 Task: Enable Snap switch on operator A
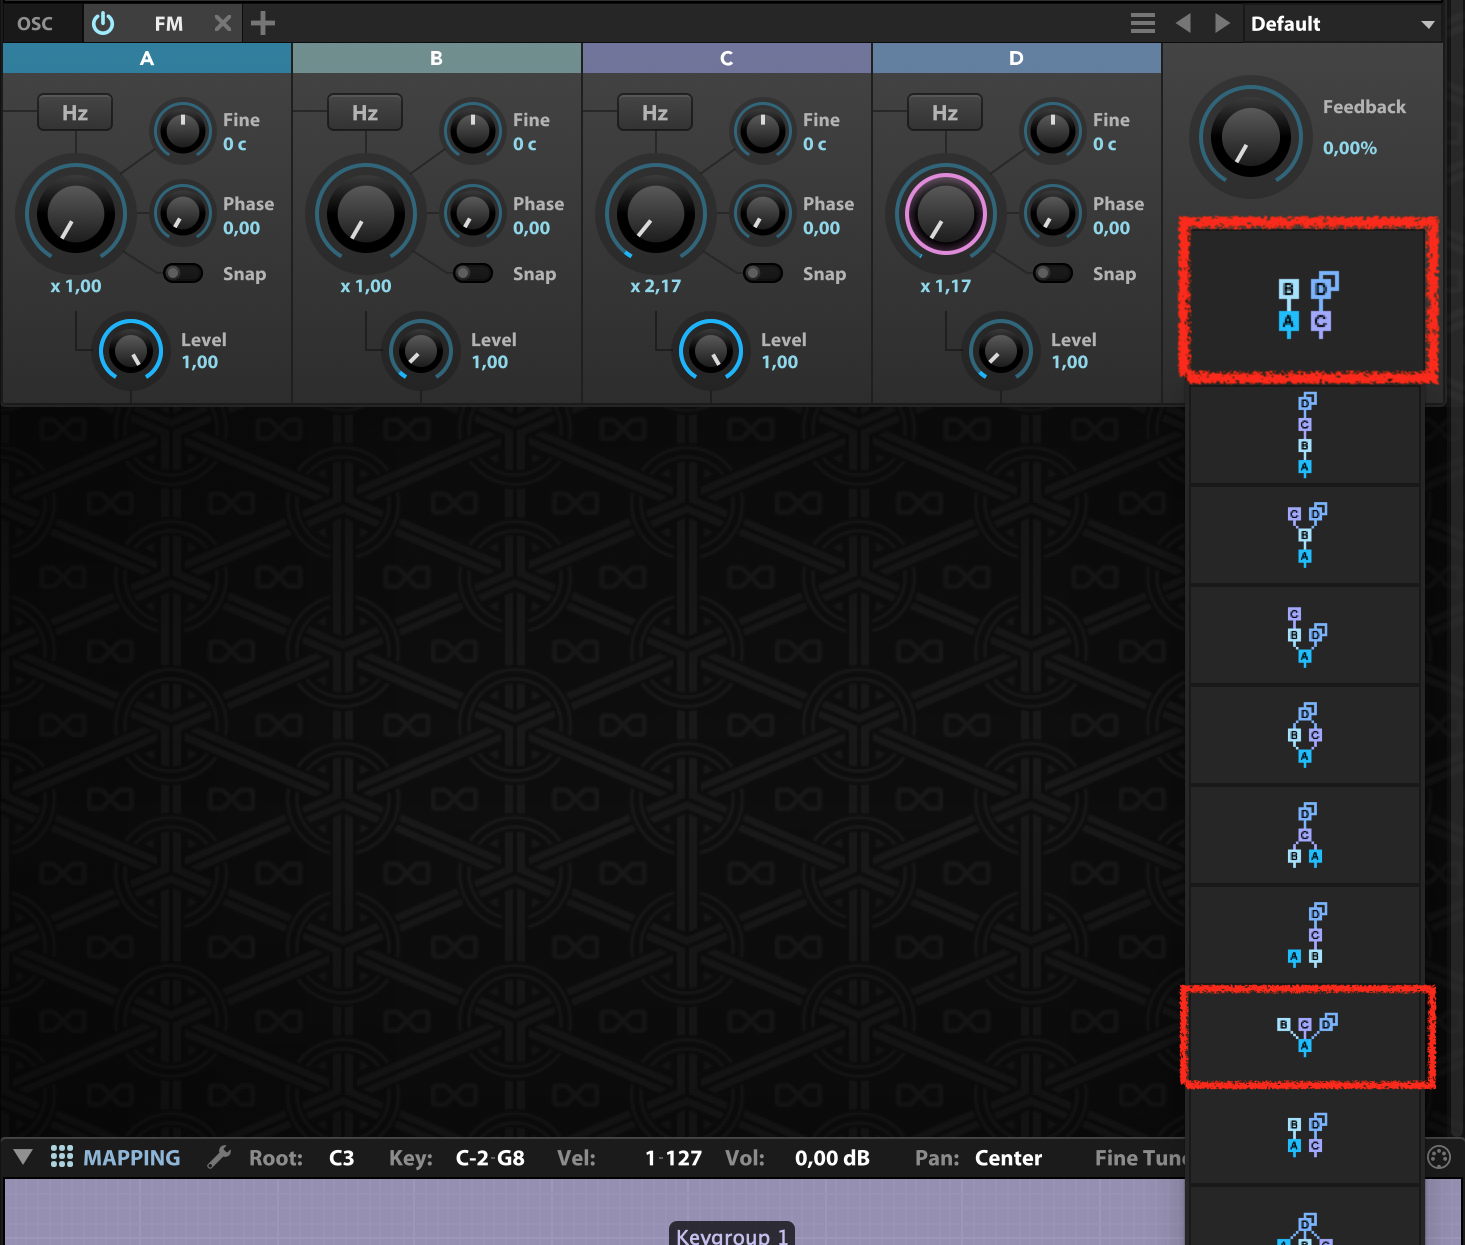click(x=183, y=273)
